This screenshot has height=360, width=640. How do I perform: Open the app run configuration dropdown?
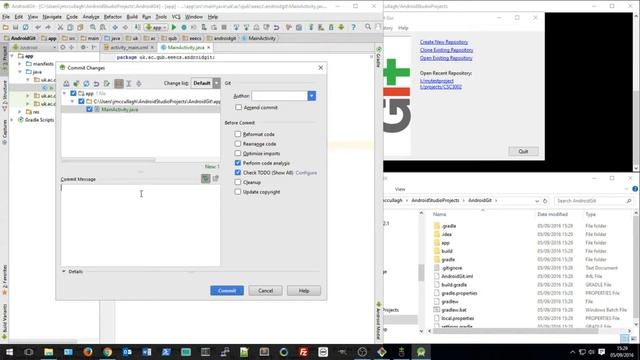point(156,27)
